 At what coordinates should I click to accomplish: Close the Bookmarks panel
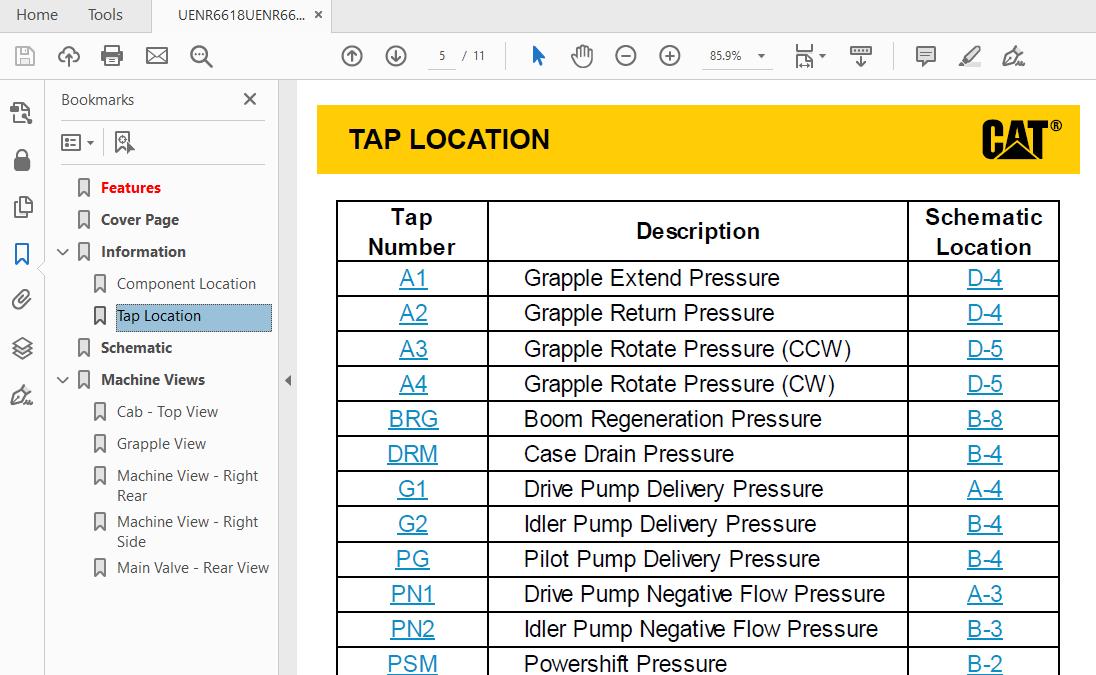(250, 99)
